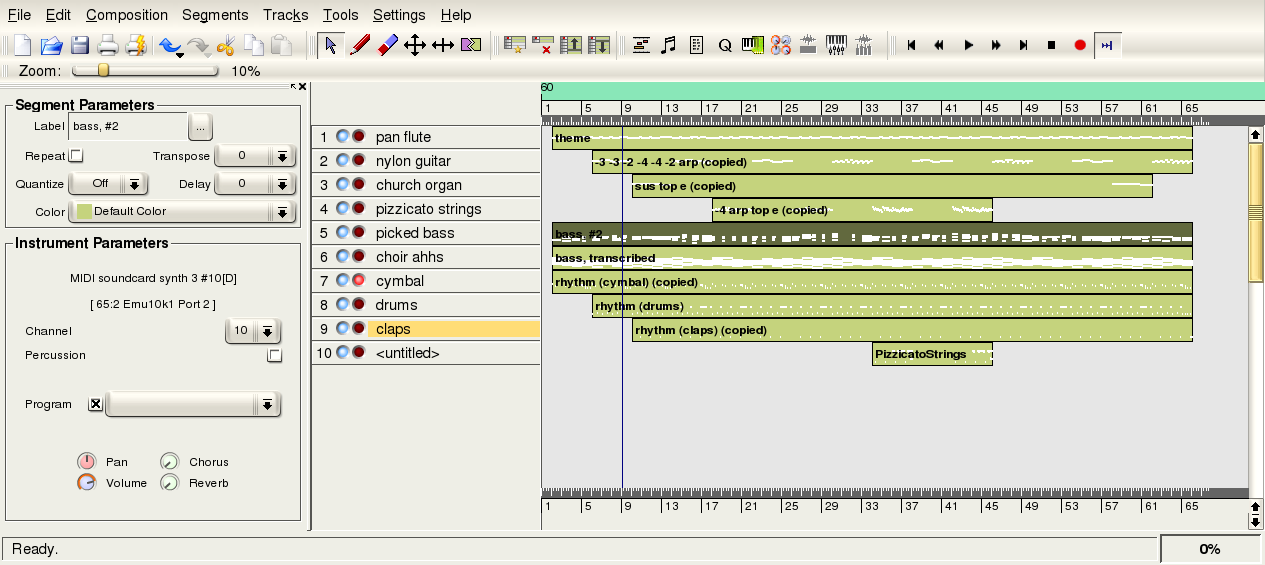Check the Program checkbox

tap(95, 405)
